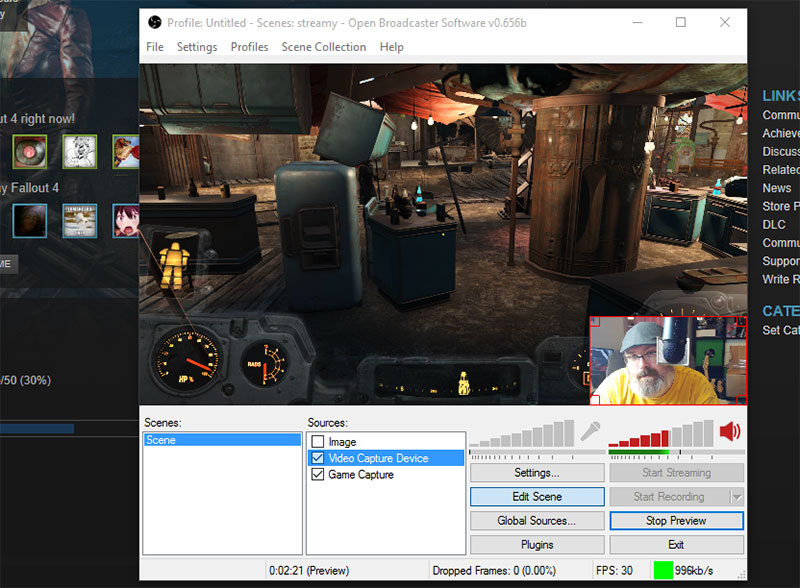This screenshot has height=588, width=800.
Task: Open the Profiles menu
Action: (249, 47)
